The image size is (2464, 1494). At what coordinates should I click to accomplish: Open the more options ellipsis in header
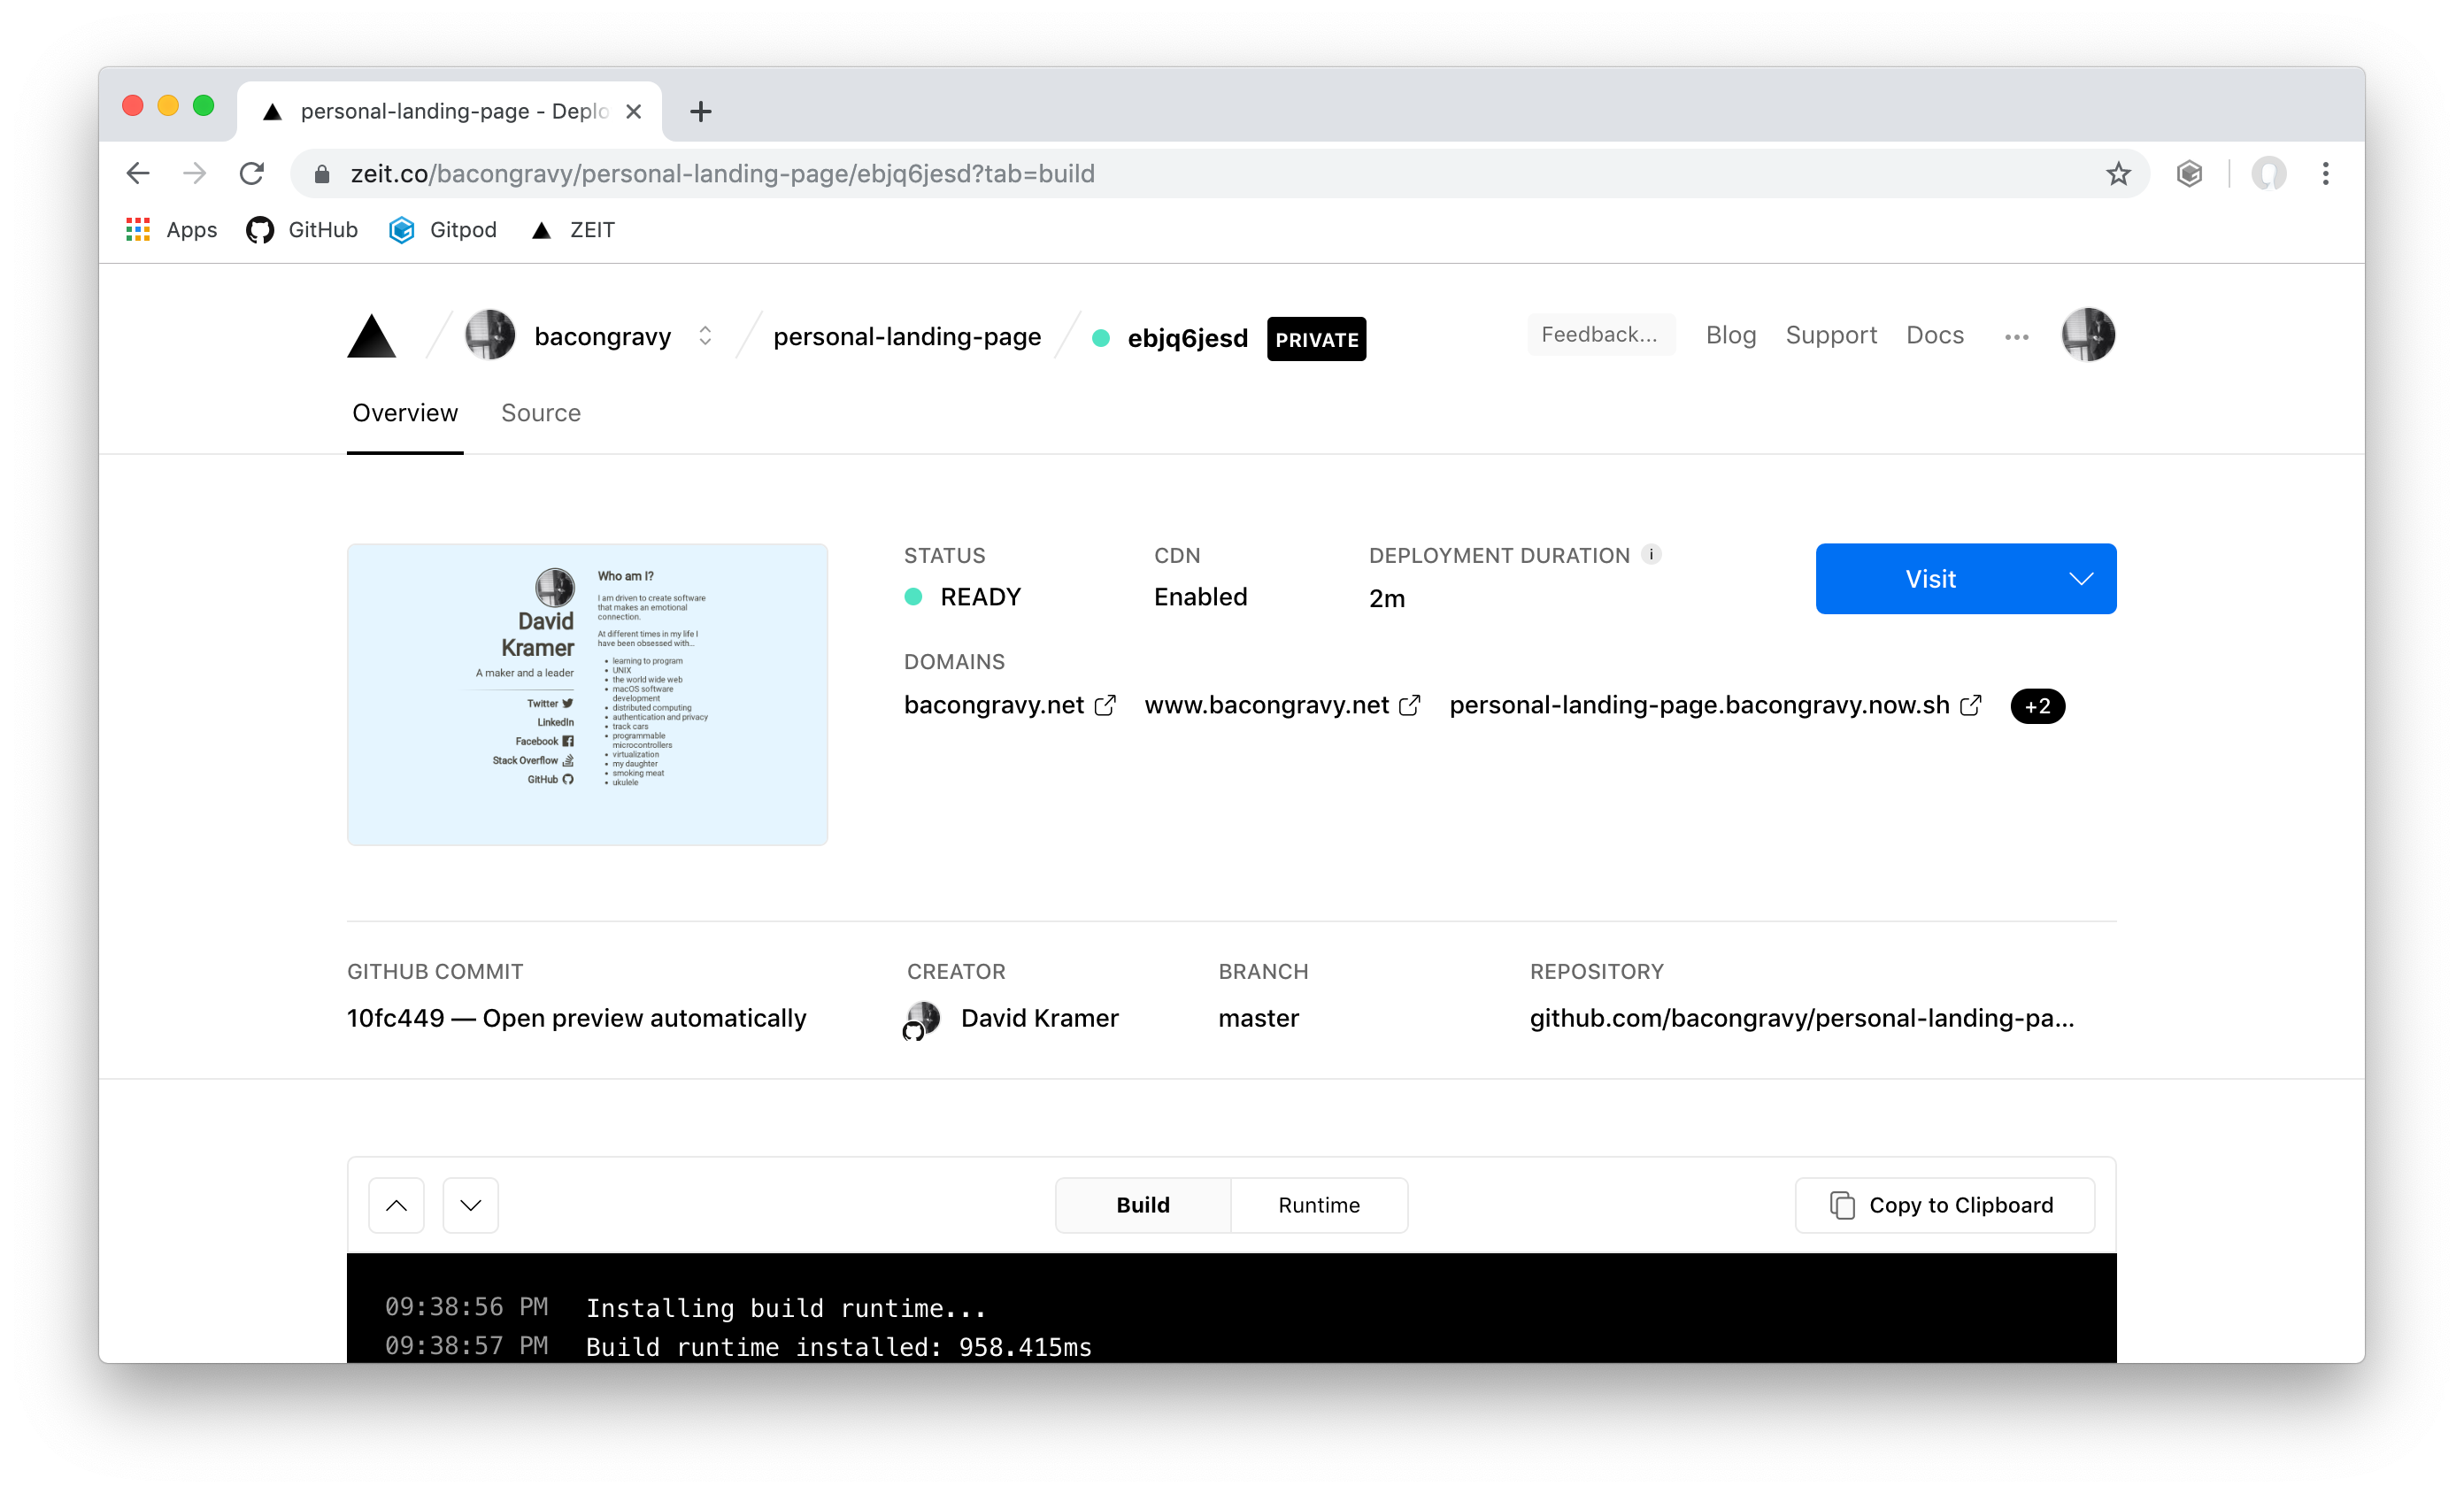tap(2016, 337)
